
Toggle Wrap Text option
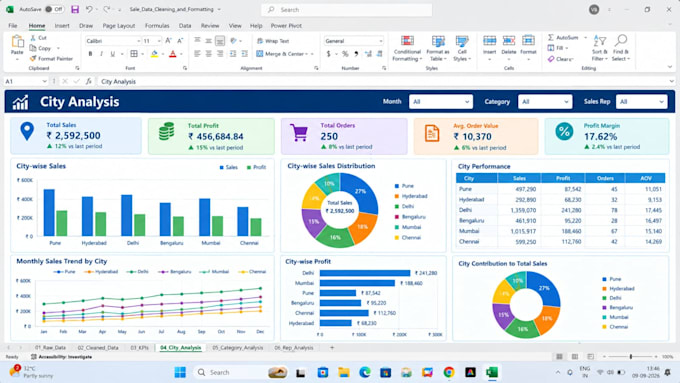273,41
